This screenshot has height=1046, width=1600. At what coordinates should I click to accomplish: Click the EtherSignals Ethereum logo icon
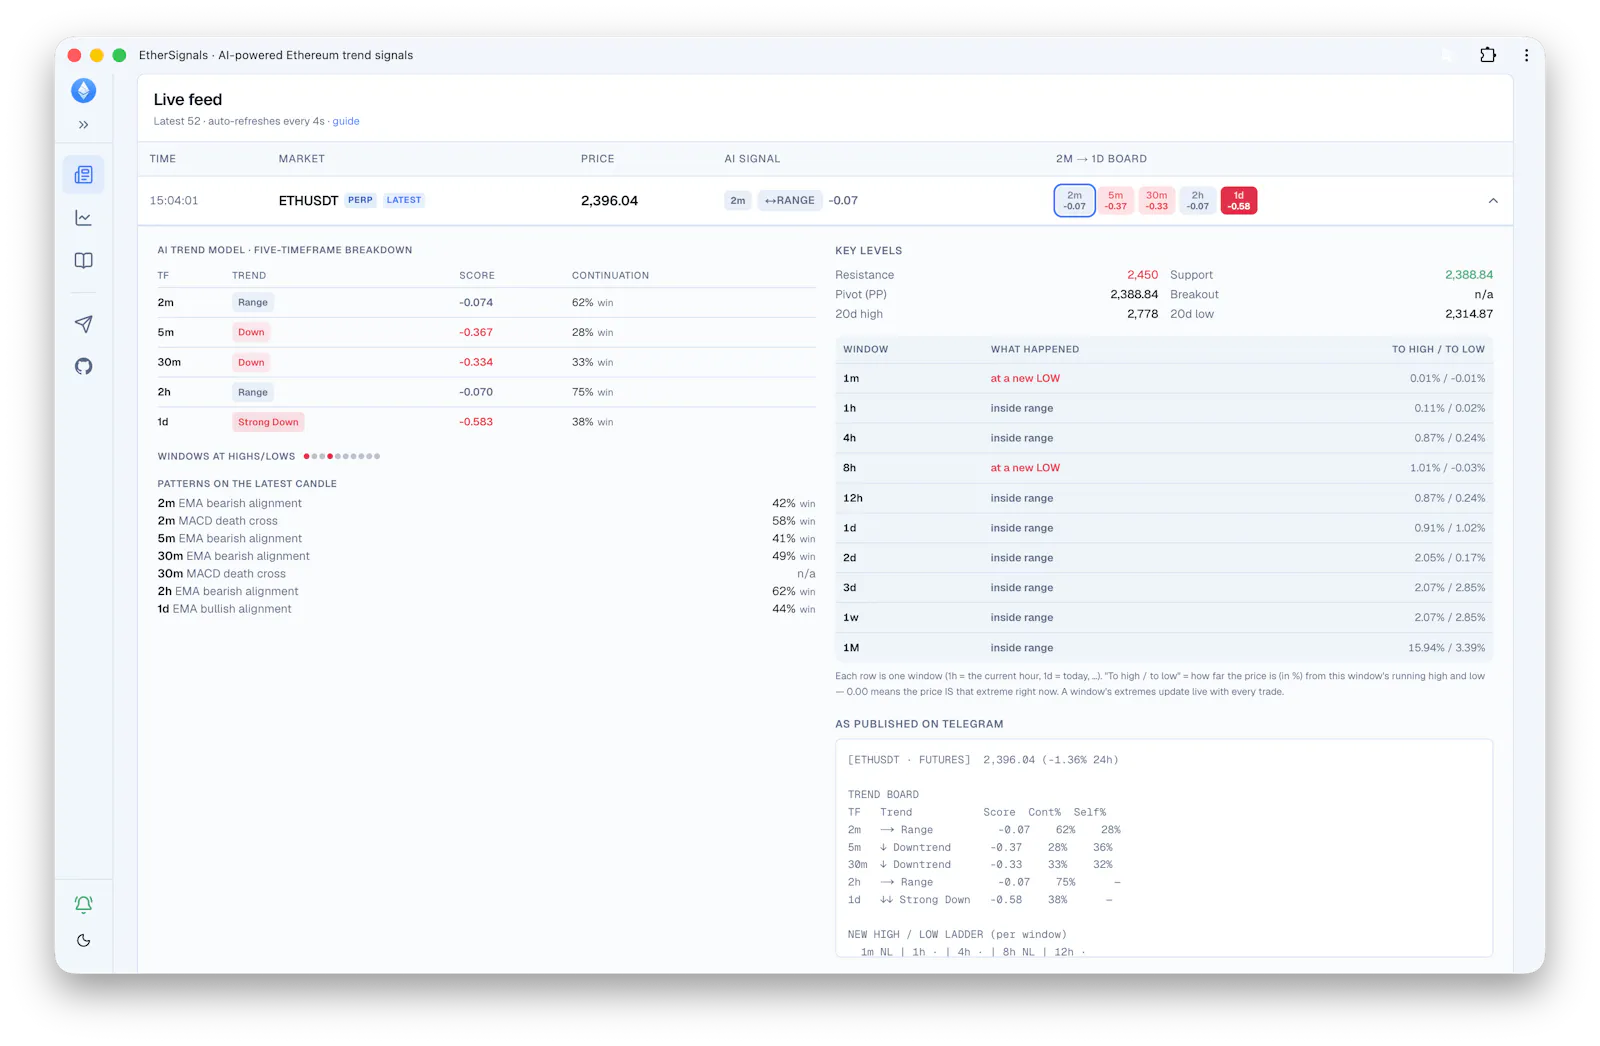pos(84,91)
